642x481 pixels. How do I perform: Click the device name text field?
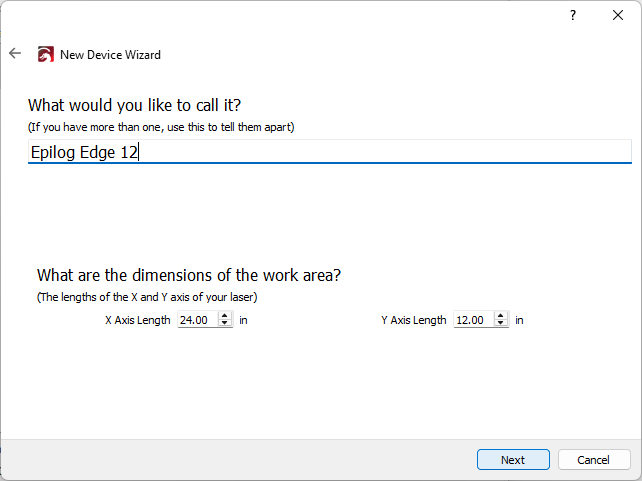[x=330, y=152]
